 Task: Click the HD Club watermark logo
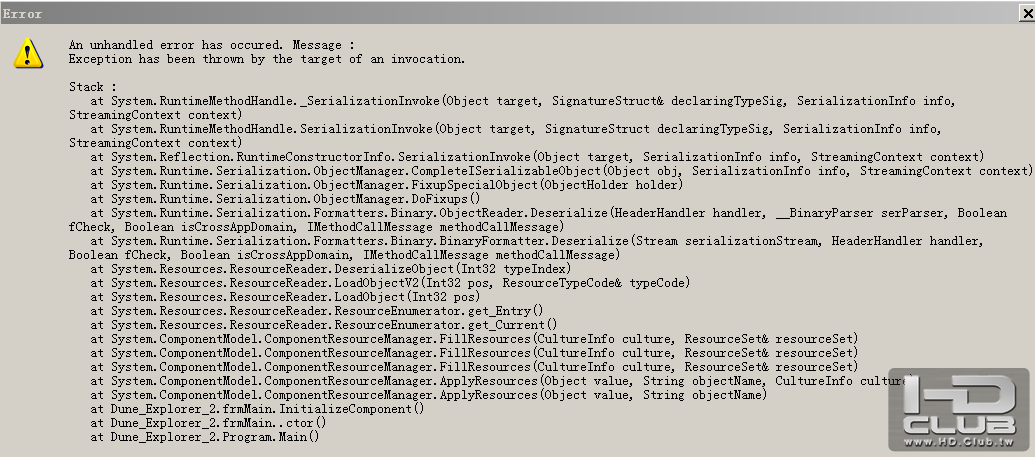pos(964,405)
